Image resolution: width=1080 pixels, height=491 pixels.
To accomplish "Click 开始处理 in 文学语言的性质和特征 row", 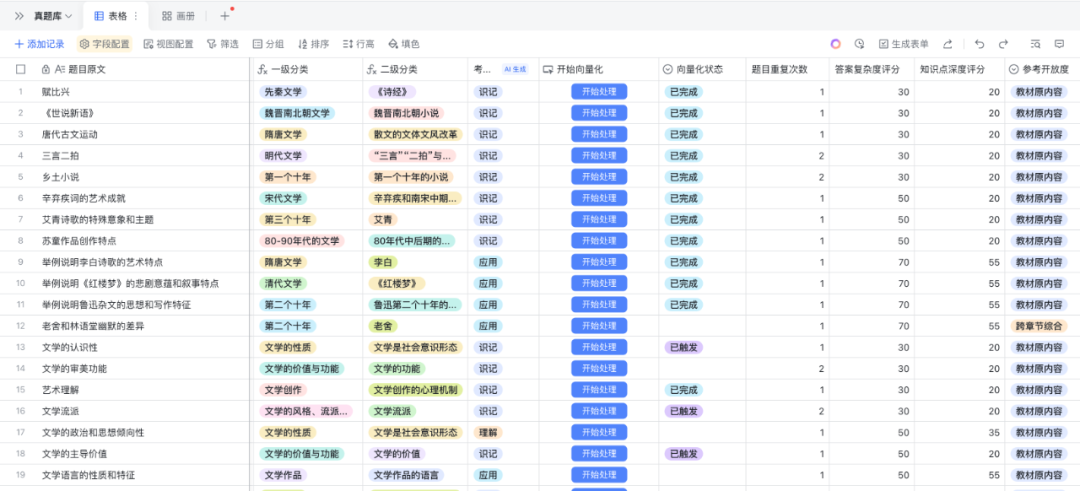I will [599, 475].
